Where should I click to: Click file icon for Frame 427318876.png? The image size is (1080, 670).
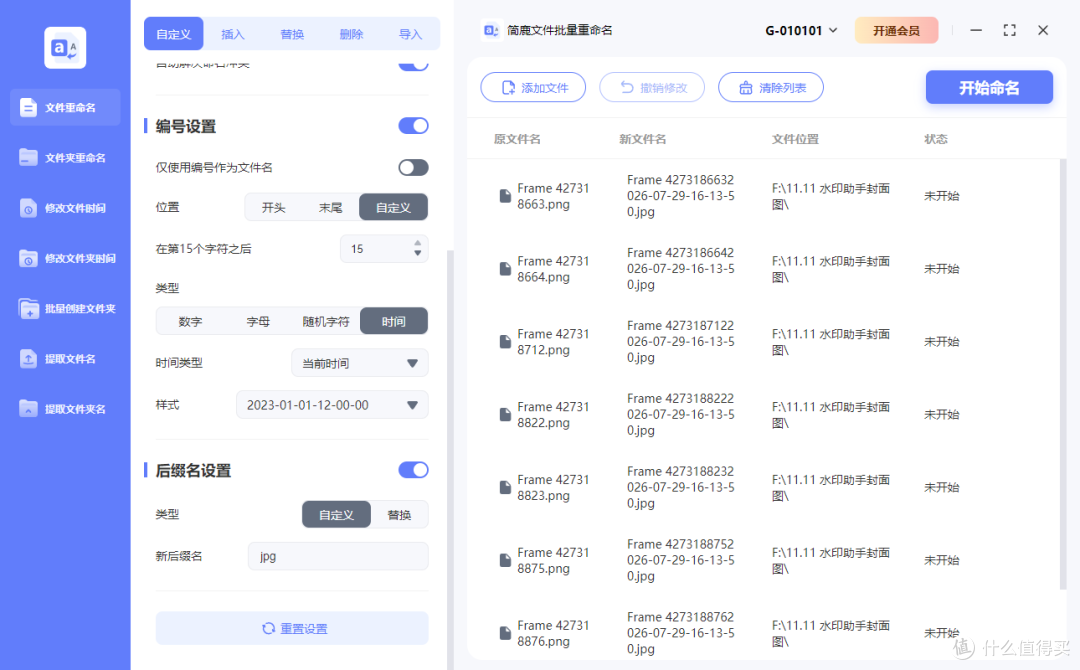point(505,634)
